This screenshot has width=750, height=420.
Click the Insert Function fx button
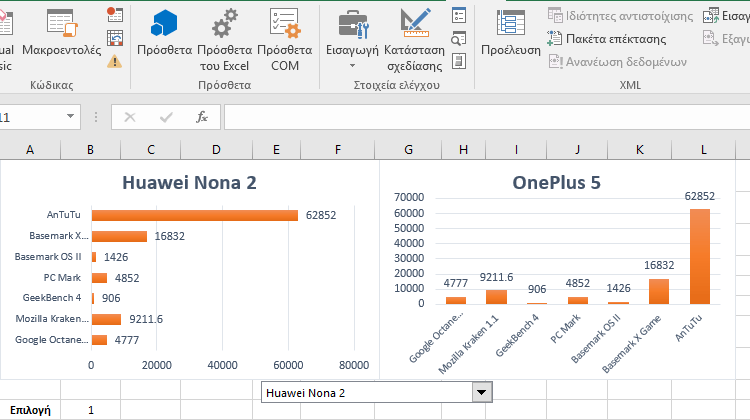201,117
